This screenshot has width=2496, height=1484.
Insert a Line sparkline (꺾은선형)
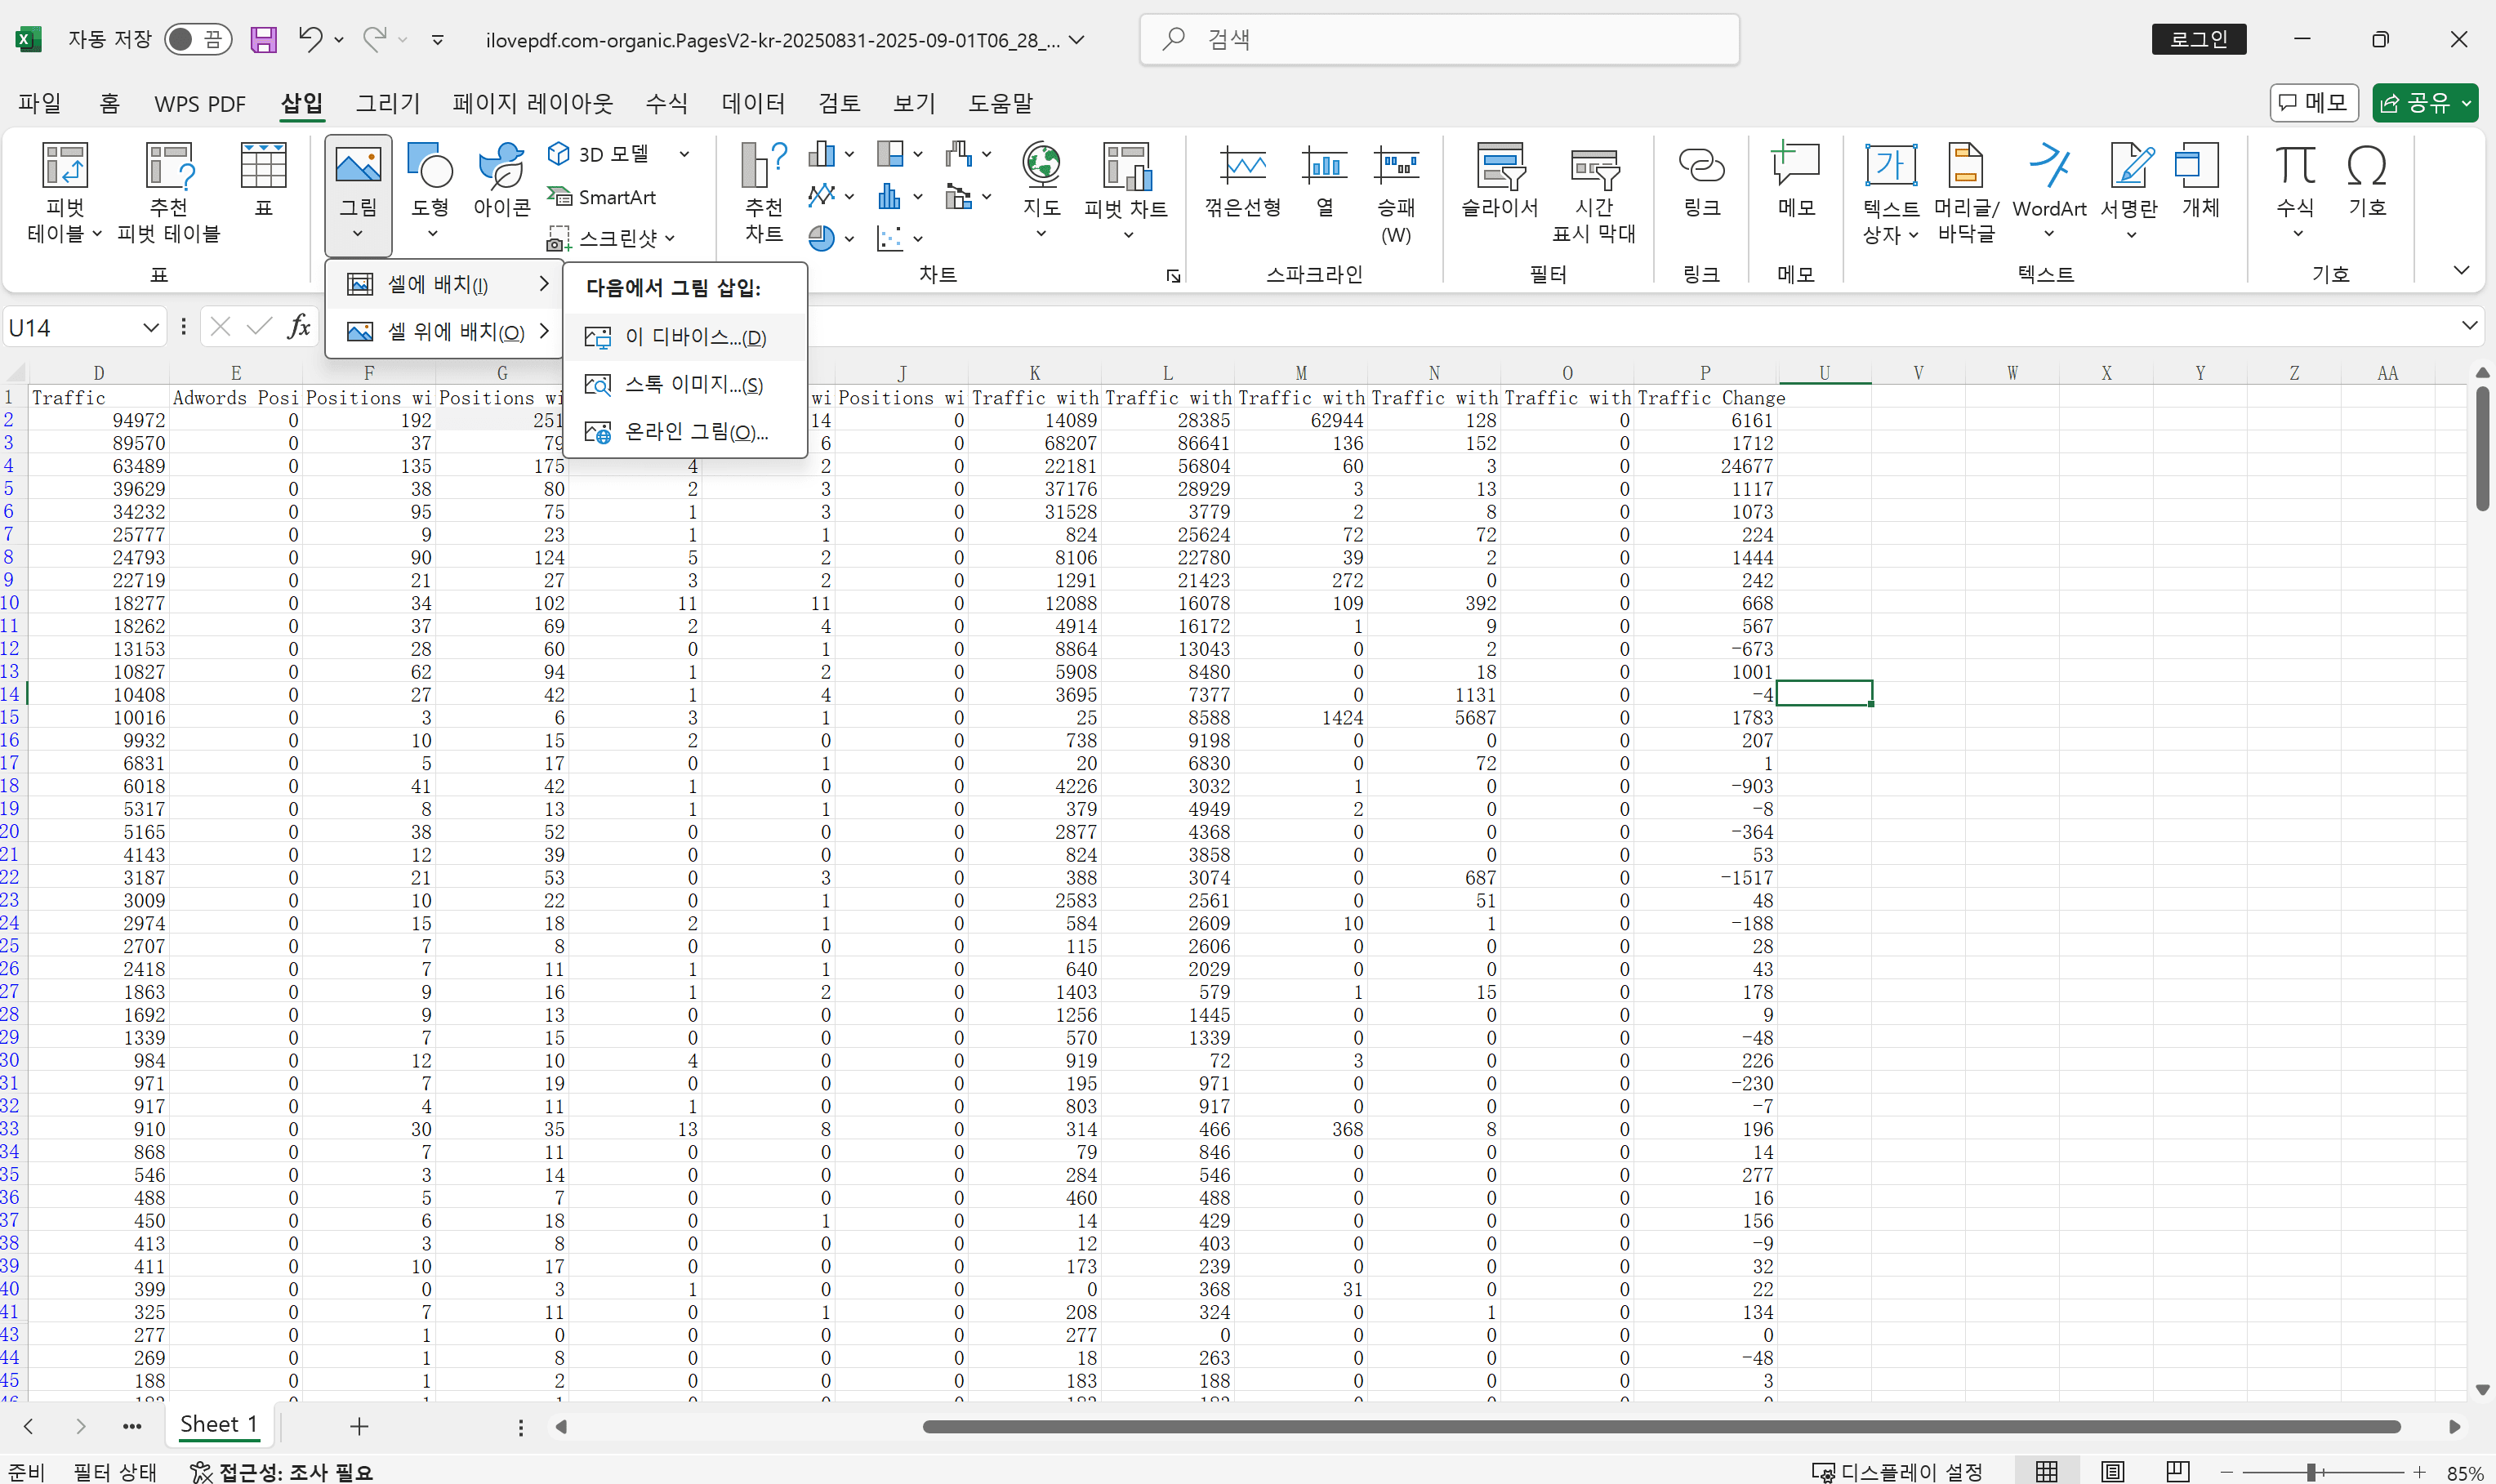point(1242,180)
